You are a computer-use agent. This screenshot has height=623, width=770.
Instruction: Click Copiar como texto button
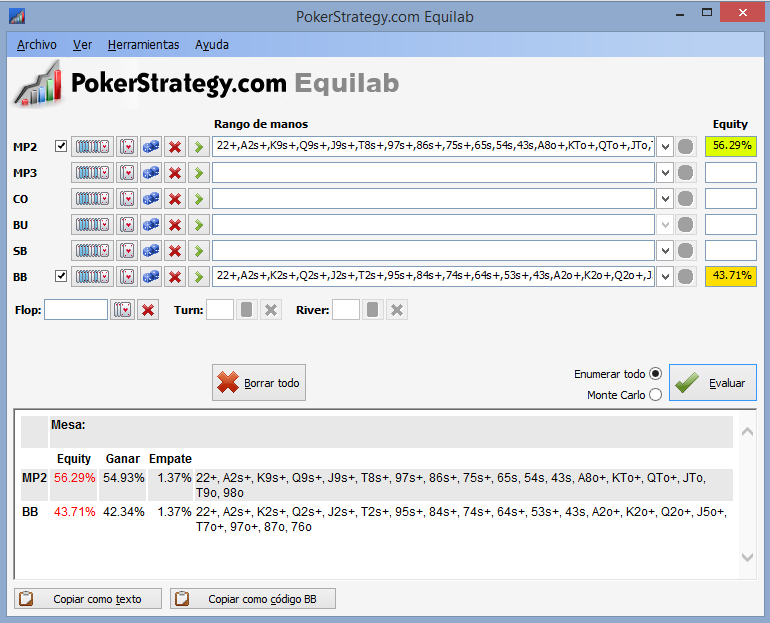tap(88, 598)
